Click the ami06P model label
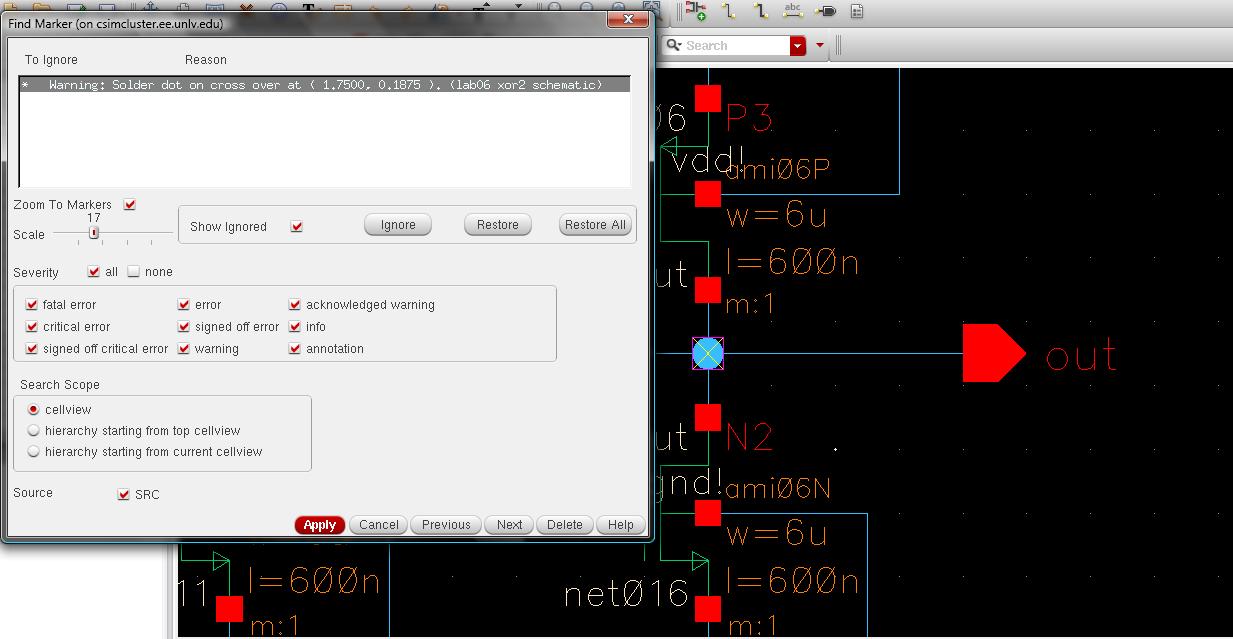The image size is (1233, 639). coord(778,170)
